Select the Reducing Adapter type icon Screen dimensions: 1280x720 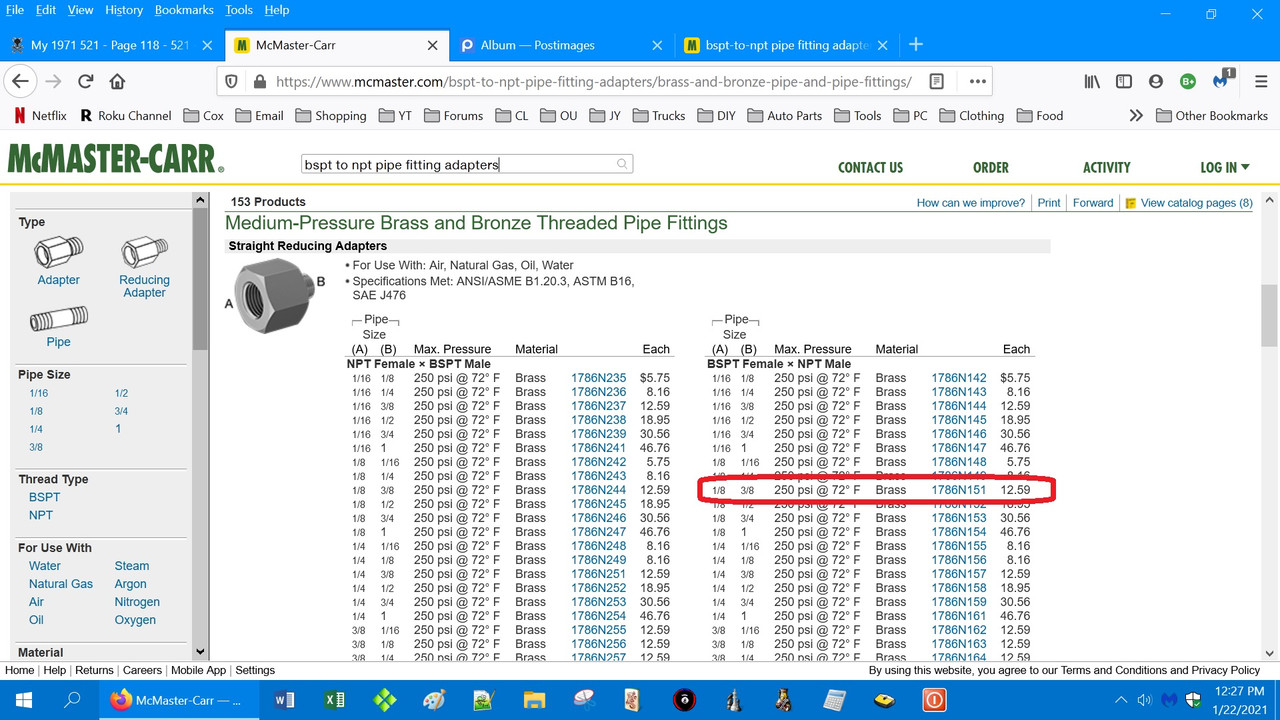[144, 253]
